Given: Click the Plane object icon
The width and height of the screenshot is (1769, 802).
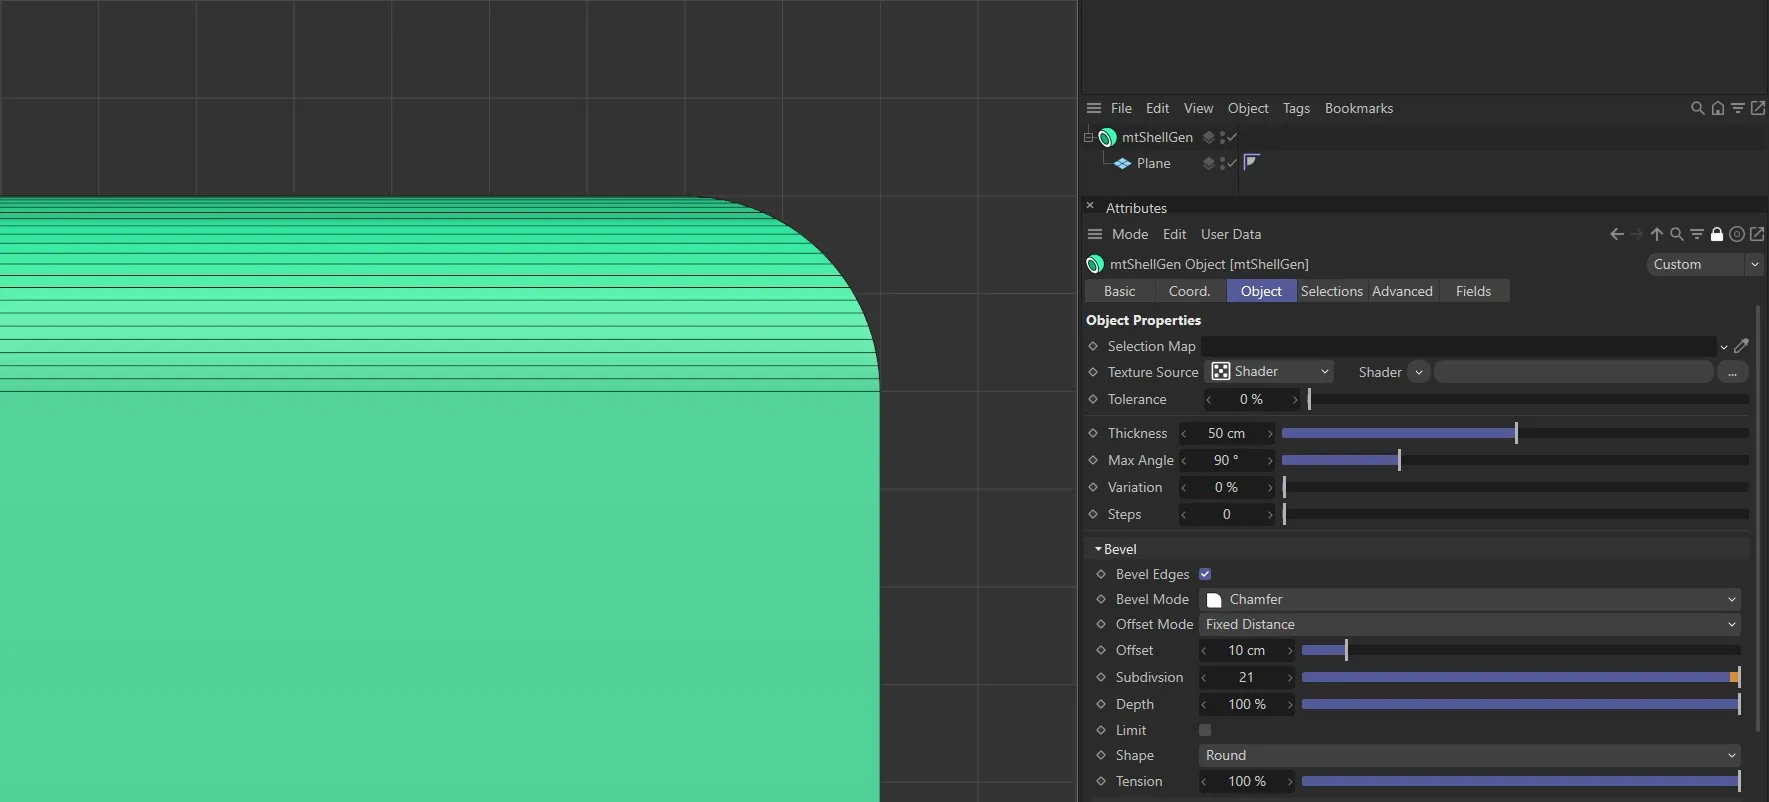Looking at the screenshot, I should tap(1123, 163).
